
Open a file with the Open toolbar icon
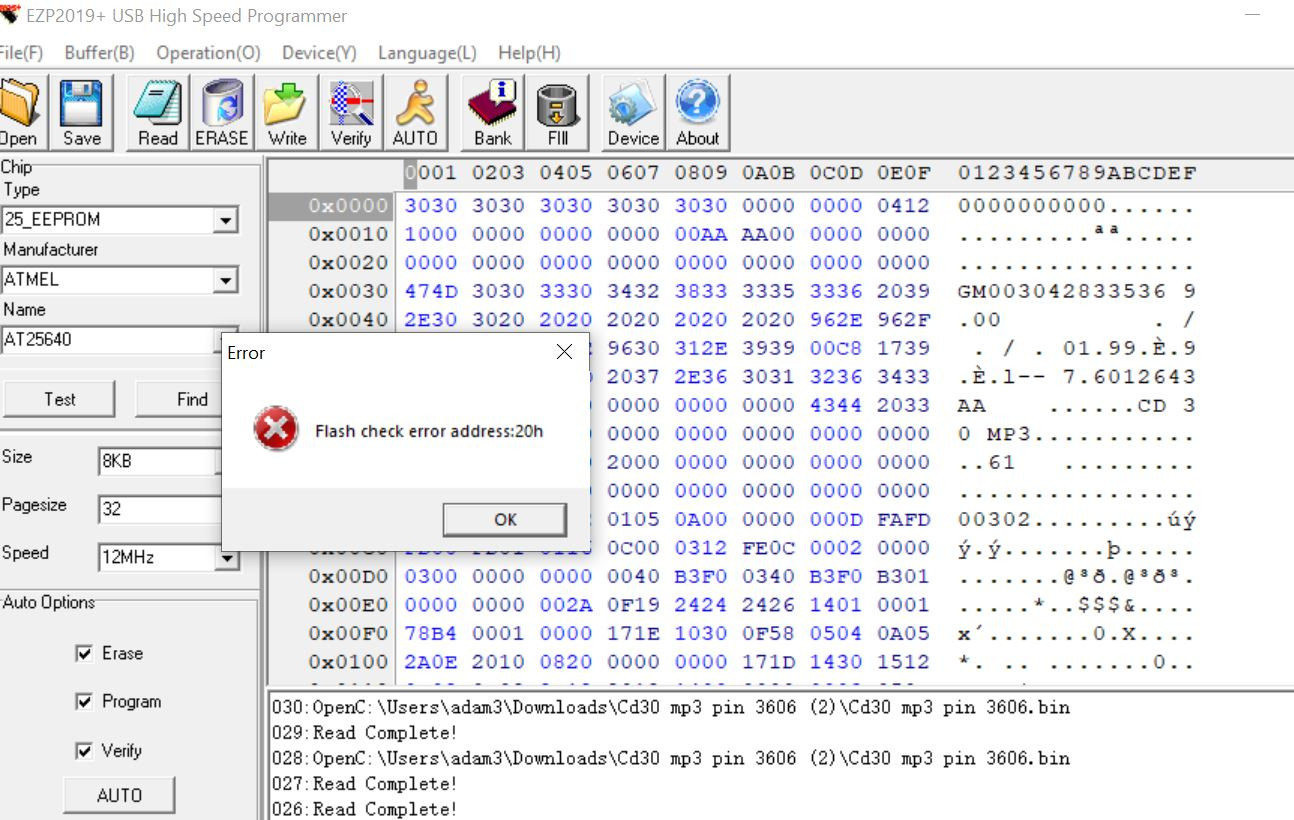pyautogui.click(x=21, y=110)
